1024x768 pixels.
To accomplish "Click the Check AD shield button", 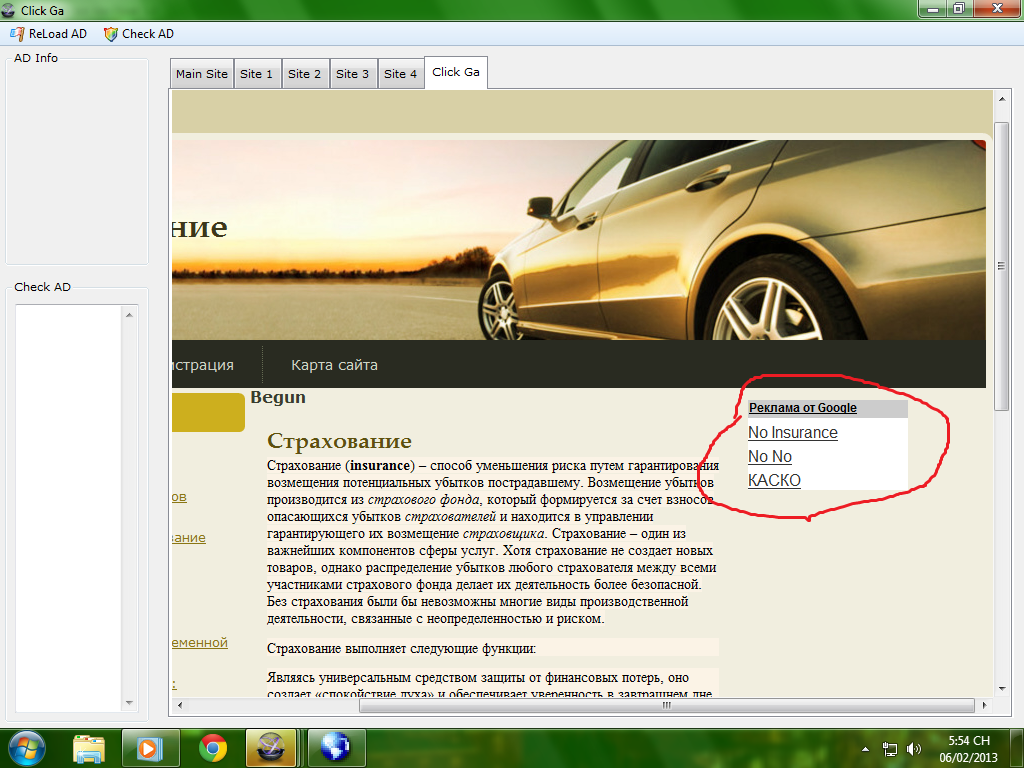I will [x=139, y=34].
